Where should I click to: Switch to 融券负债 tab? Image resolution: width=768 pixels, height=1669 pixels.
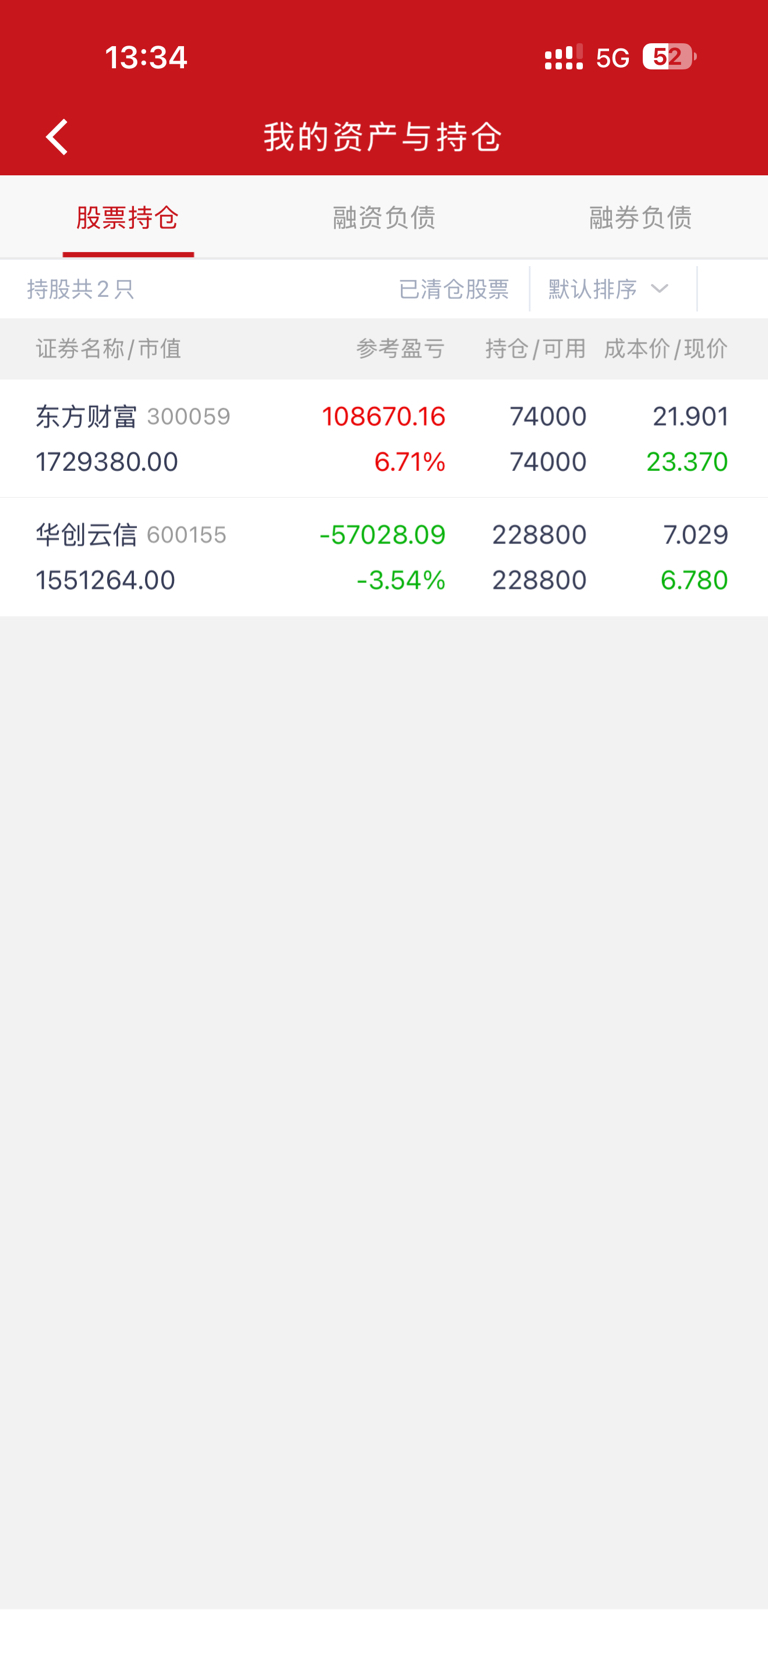pyautogui.click(x=640, y=218)
